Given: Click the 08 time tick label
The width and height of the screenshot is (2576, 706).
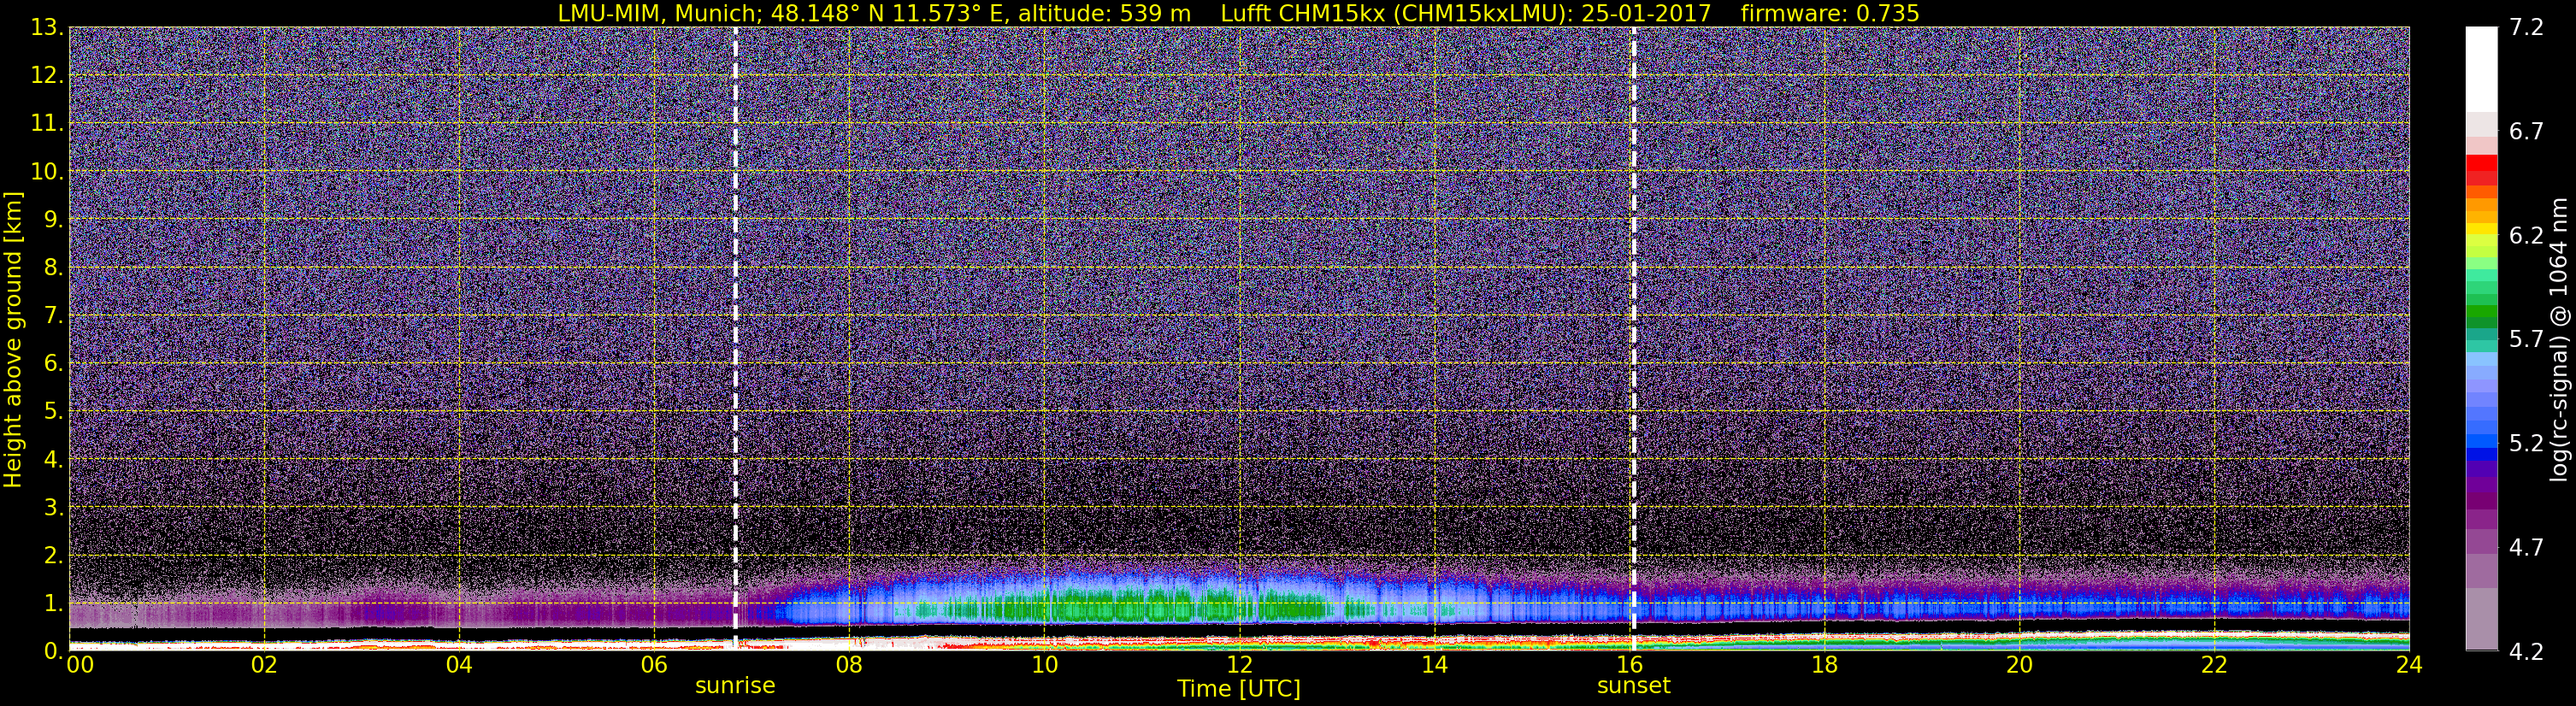Looking at the screenshot, I should pyautogui.click(x=849, y=665).
